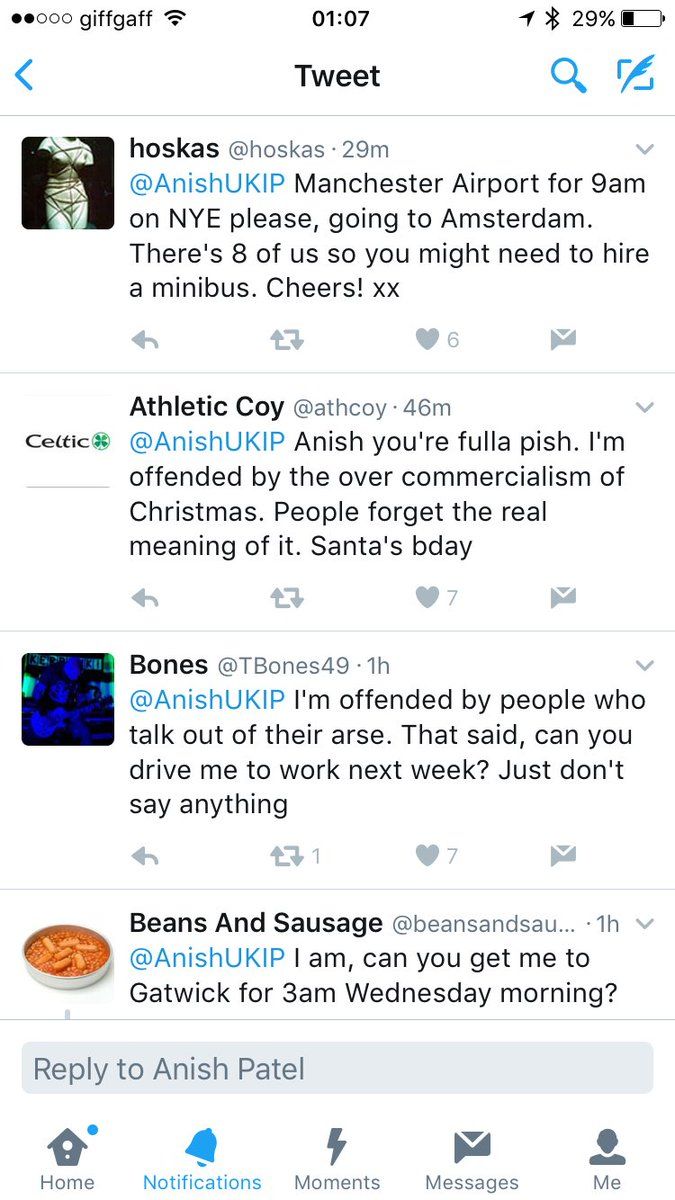The width and height of the screenshot is (675, 1200).
Task: Reply to hoskas's tweet
Action: pyautogui.click(x=145, y=340)
